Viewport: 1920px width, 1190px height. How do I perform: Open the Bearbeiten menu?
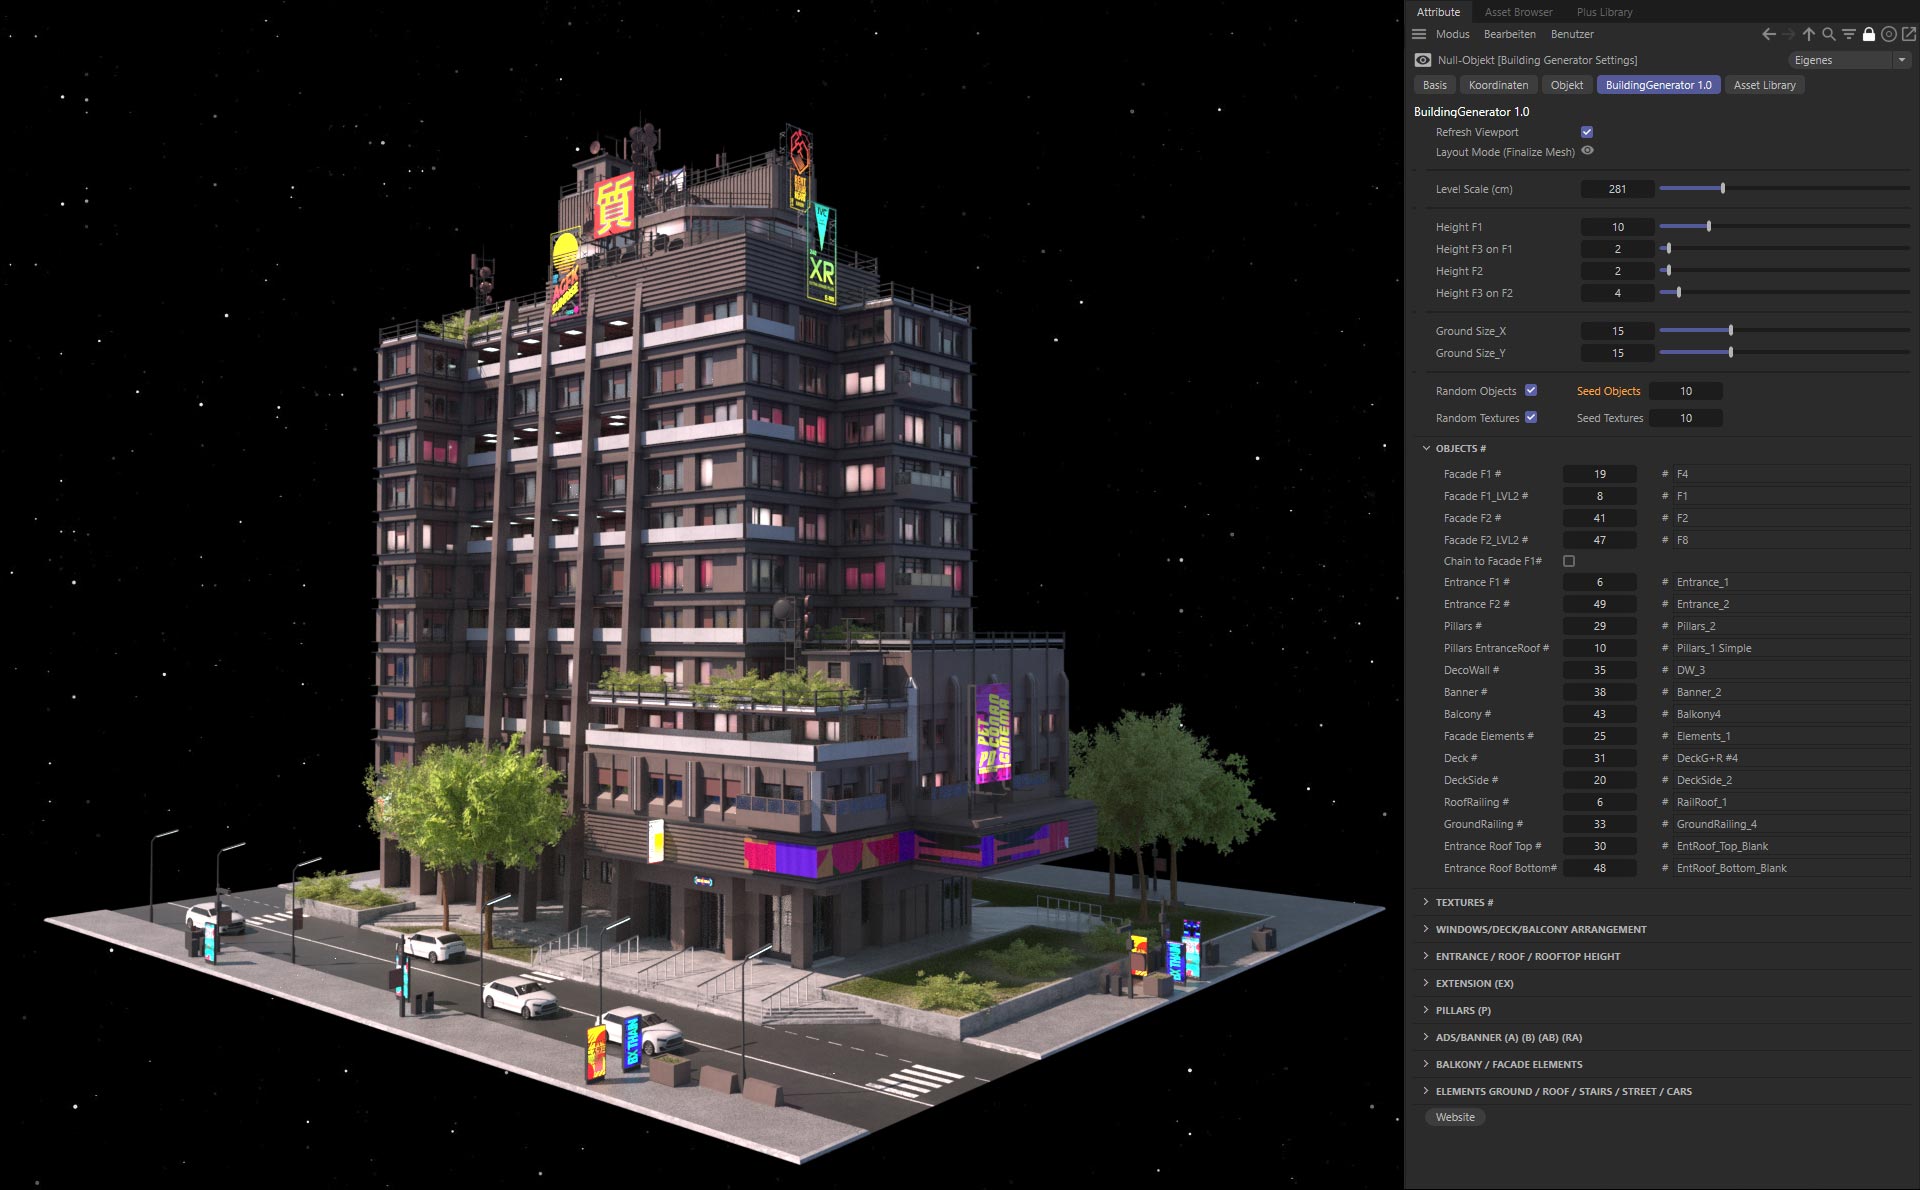coord(1510,34)
